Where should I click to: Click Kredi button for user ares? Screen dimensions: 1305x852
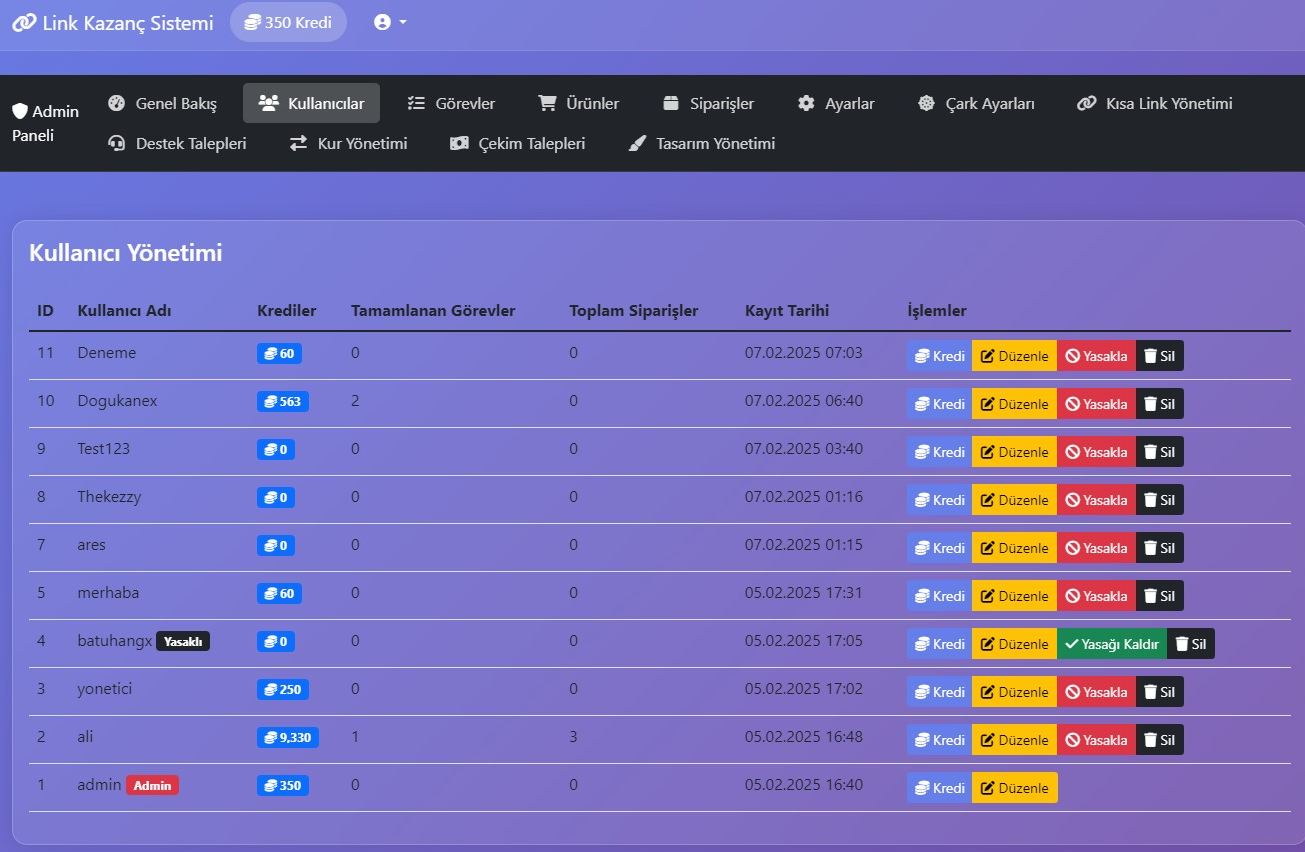point(939,548)
